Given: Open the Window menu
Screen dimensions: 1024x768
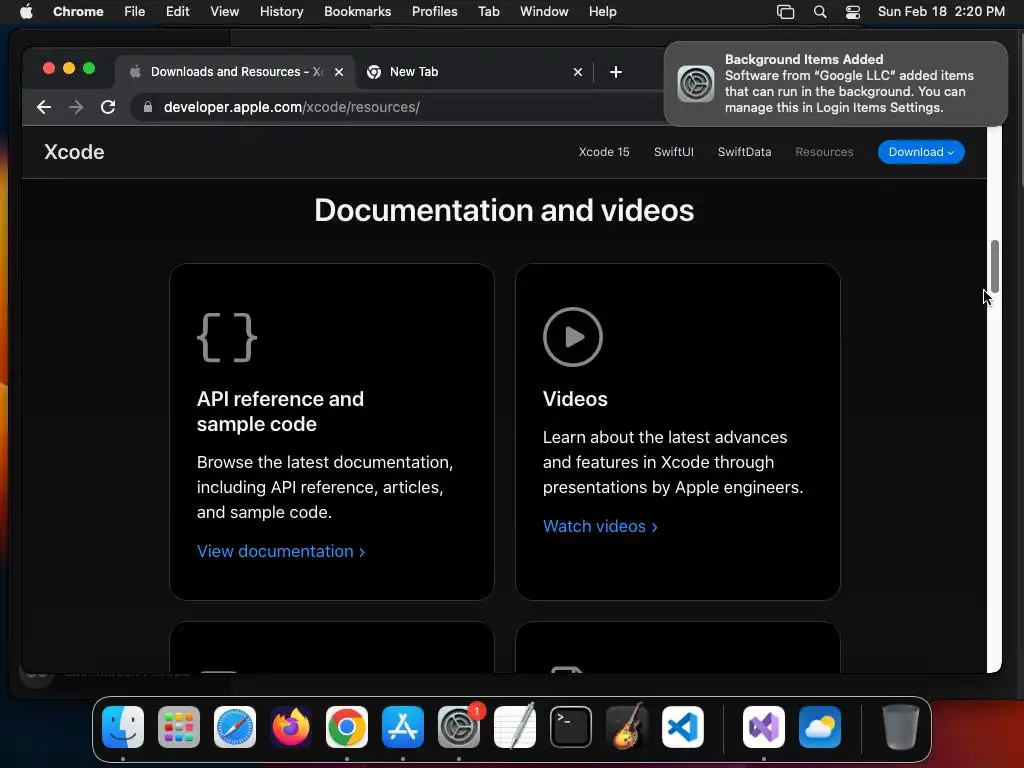Looking at the screenshot, I should pos(544,12).
